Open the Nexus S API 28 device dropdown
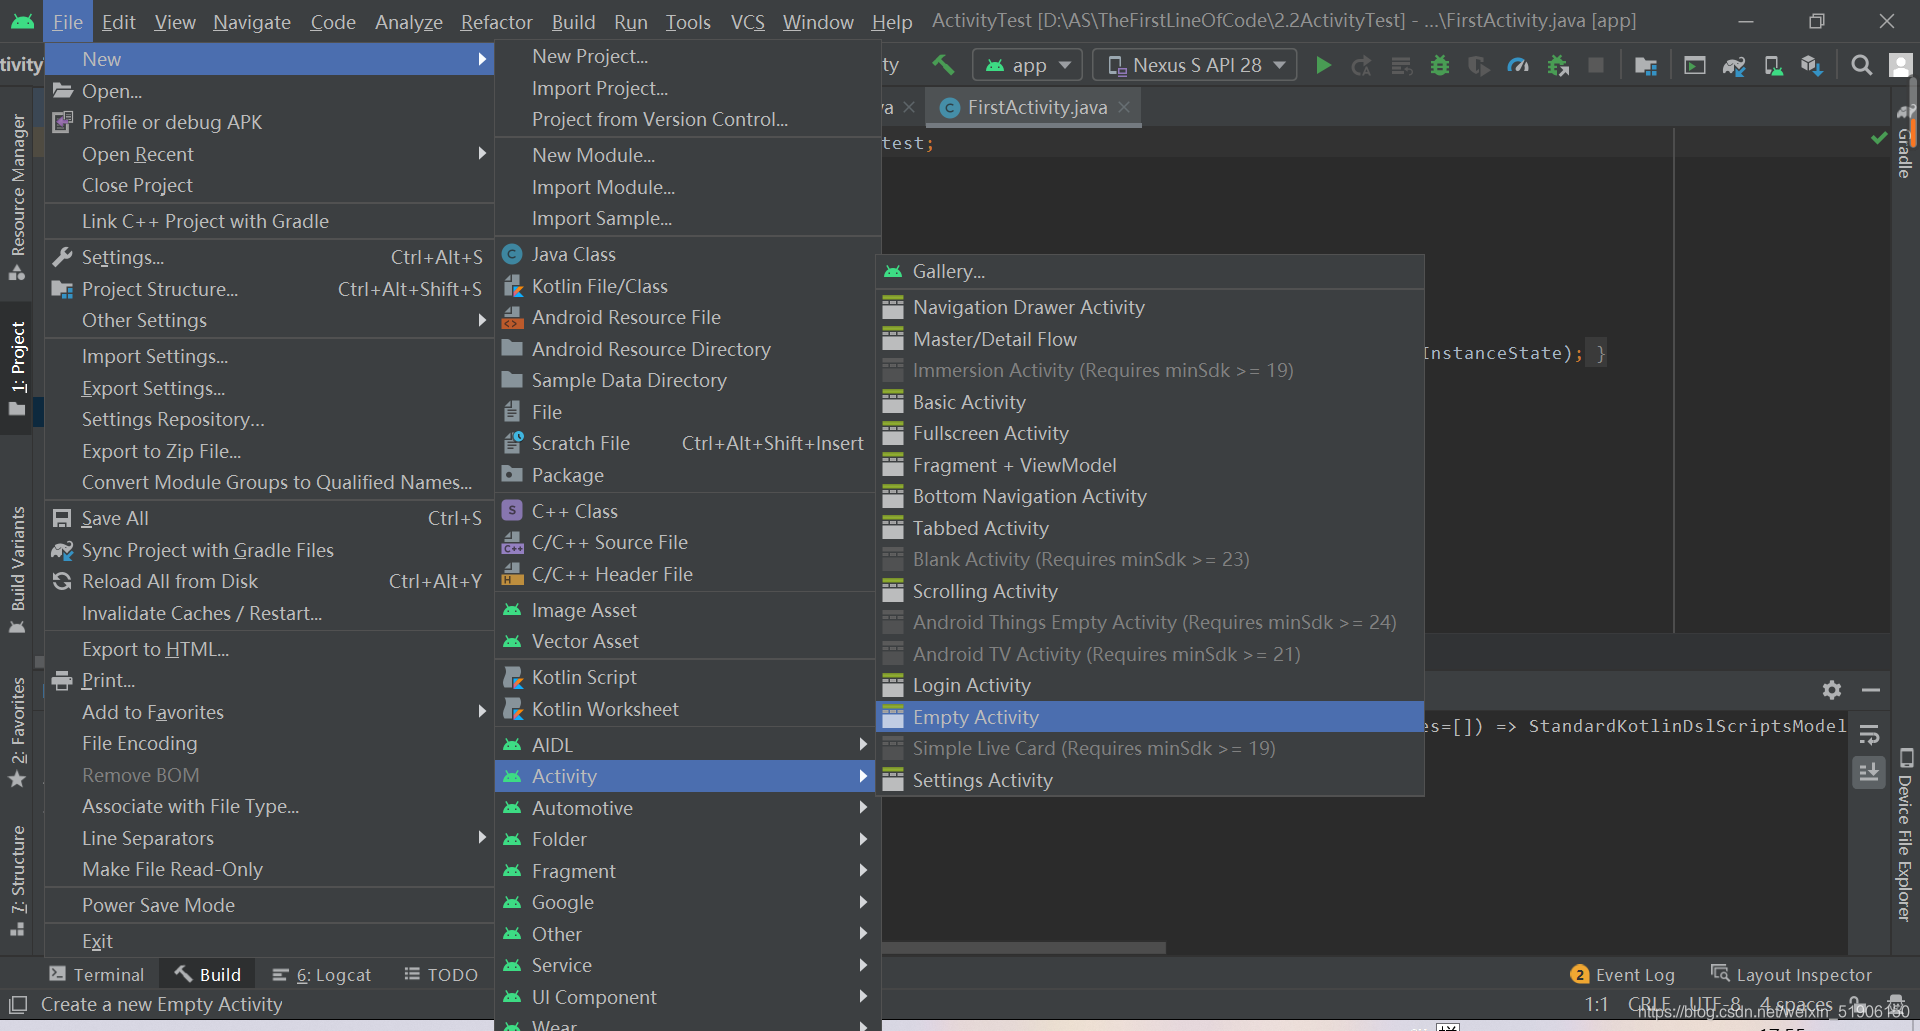 [1195, 66]
